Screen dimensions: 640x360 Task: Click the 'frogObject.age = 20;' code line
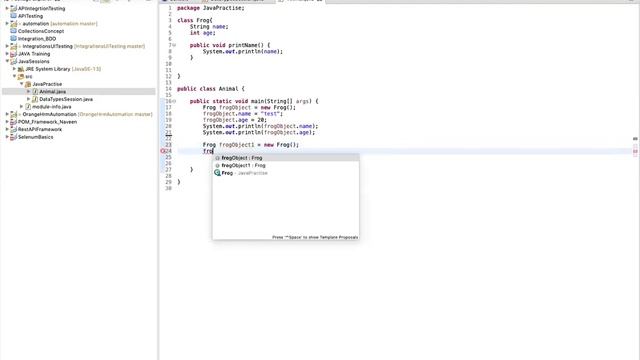tap(235, 120)
